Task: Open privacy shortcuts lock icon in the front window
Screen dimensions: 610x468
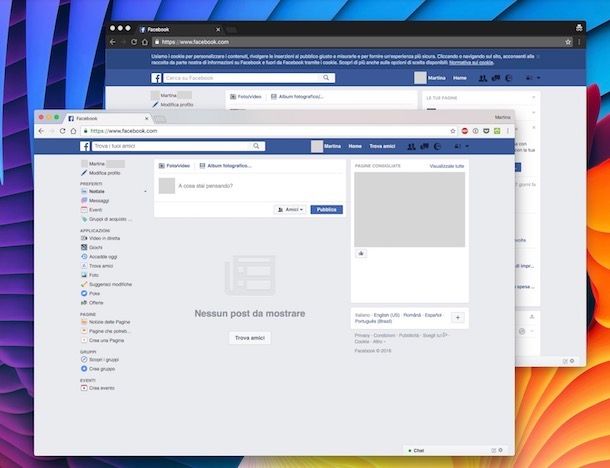Action: (458, 146)
